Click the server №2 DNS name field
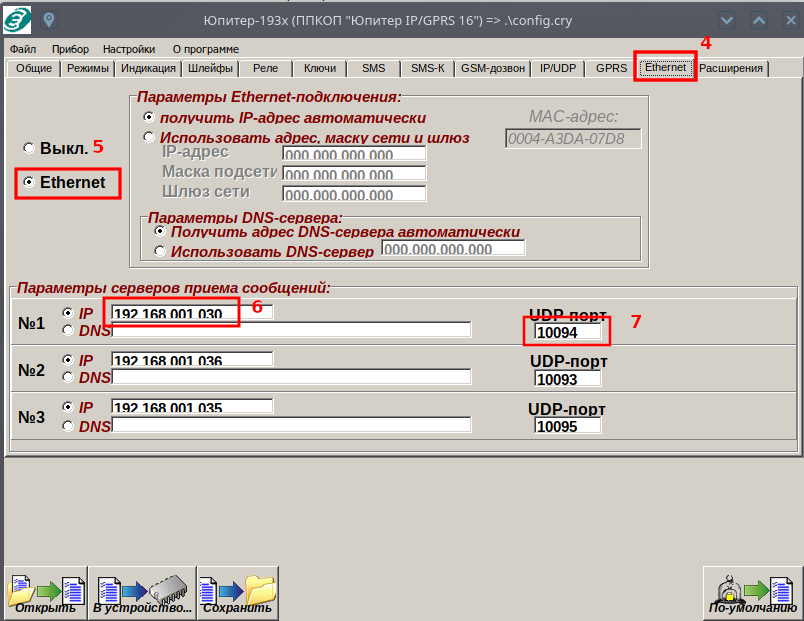The width and height of the screenshot is (804, 621). click(x=291, y=377)
